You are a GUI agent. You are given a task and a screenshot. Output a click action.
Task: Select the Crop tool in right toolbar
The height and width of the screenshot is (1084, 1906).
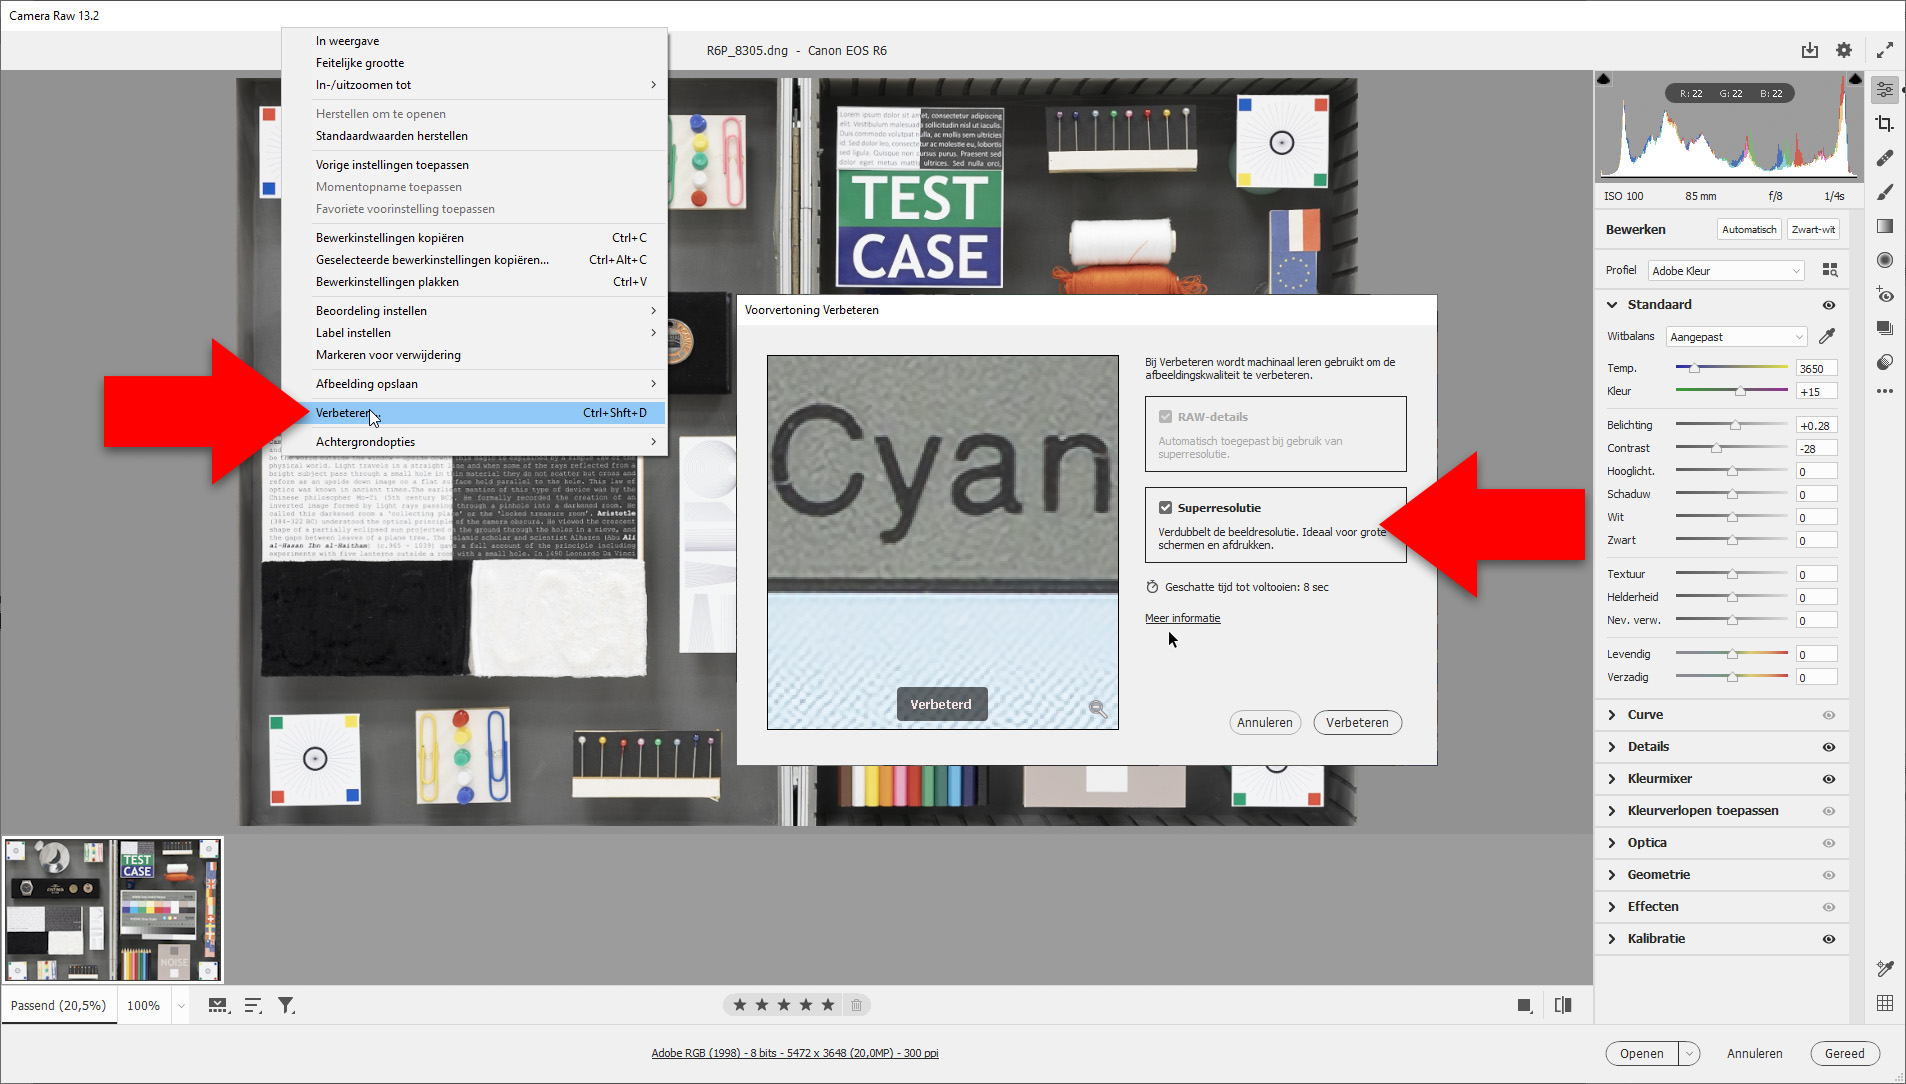[1885, 124]
